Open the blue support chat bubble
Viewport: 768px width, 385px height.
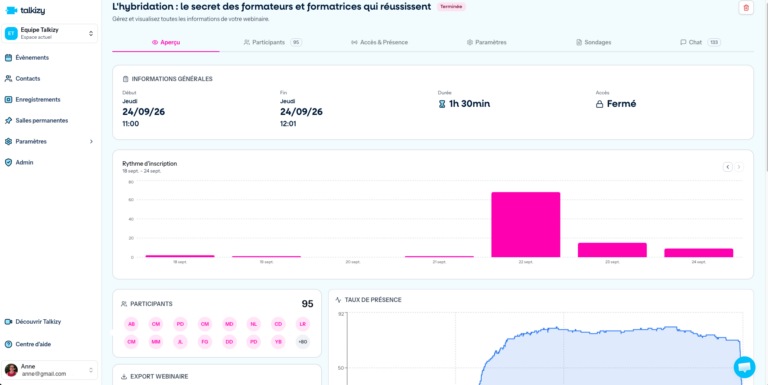[744, 367]
